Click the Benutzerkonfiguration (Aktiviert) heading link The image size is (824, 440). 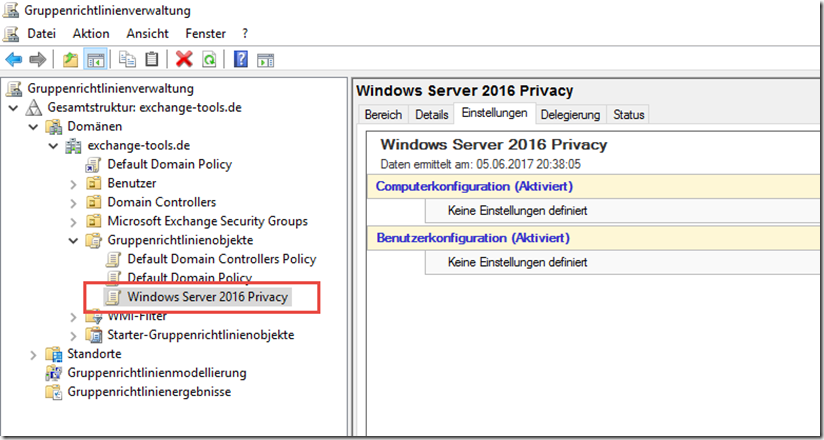472,238
